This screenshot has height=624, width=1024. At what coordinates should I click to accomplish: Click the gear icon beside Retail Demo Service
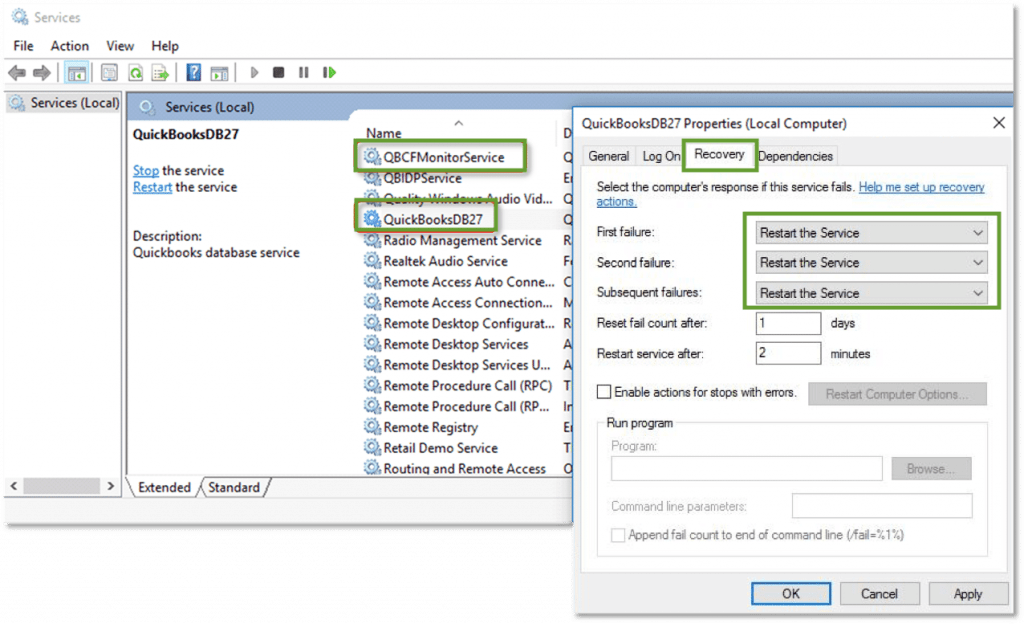372,448
